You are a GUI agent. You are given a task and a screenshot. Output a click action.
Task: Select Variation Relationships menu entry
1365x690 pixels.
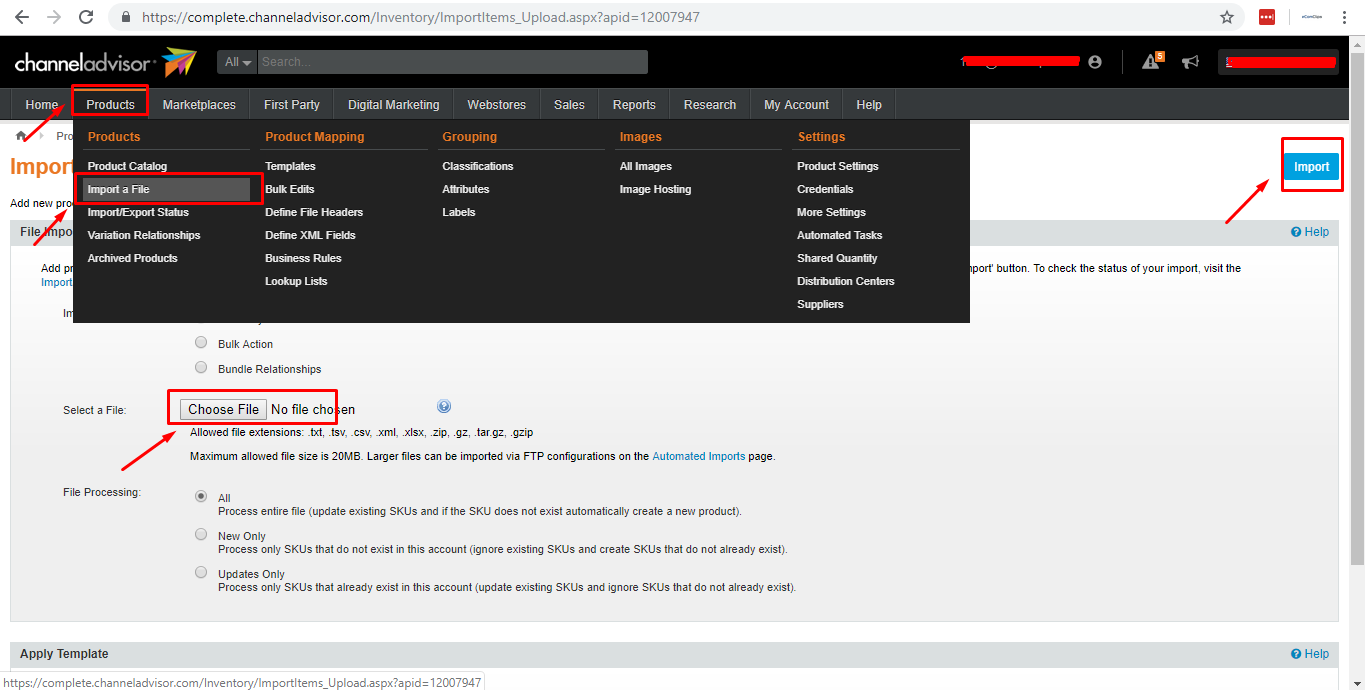click(x=144, y=235)
